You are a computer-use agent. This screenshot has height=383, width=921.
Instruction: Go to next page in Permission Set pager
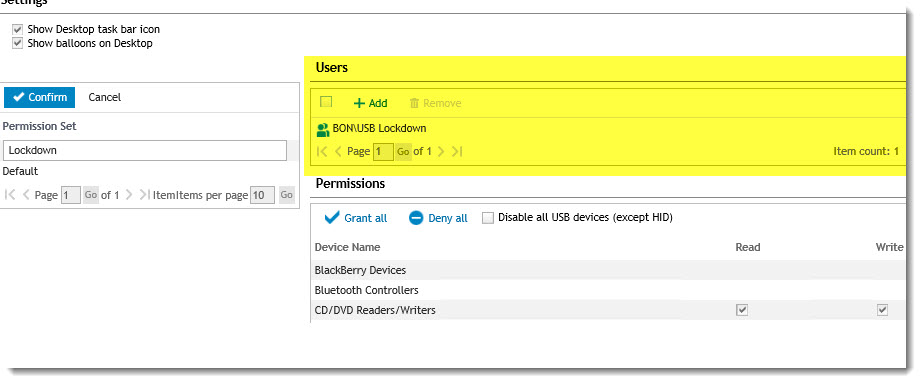(x=129, y=195)
